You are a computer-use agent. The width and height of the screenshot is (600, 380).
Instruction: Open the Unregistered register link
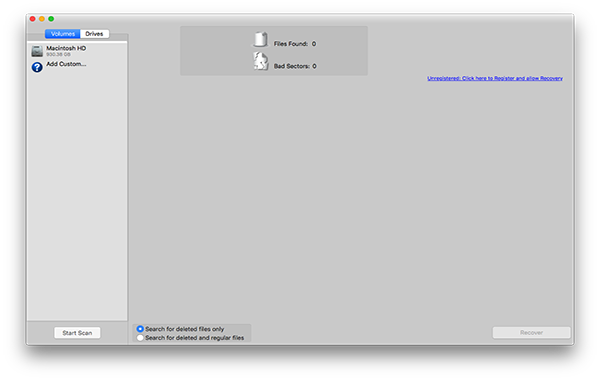495,78
